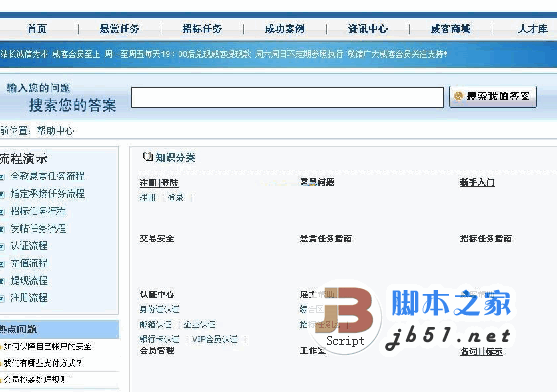
Task: Open the 充值流程 sidebar link
Action: pyautogui.click(x=29, y=263)
